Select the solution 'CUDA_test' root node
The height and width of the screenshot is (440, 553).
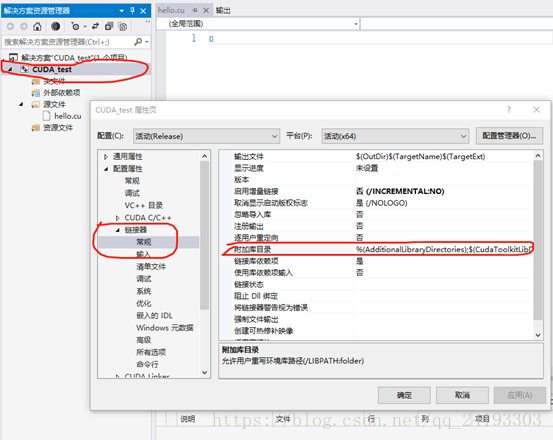(x=74, y=57)
